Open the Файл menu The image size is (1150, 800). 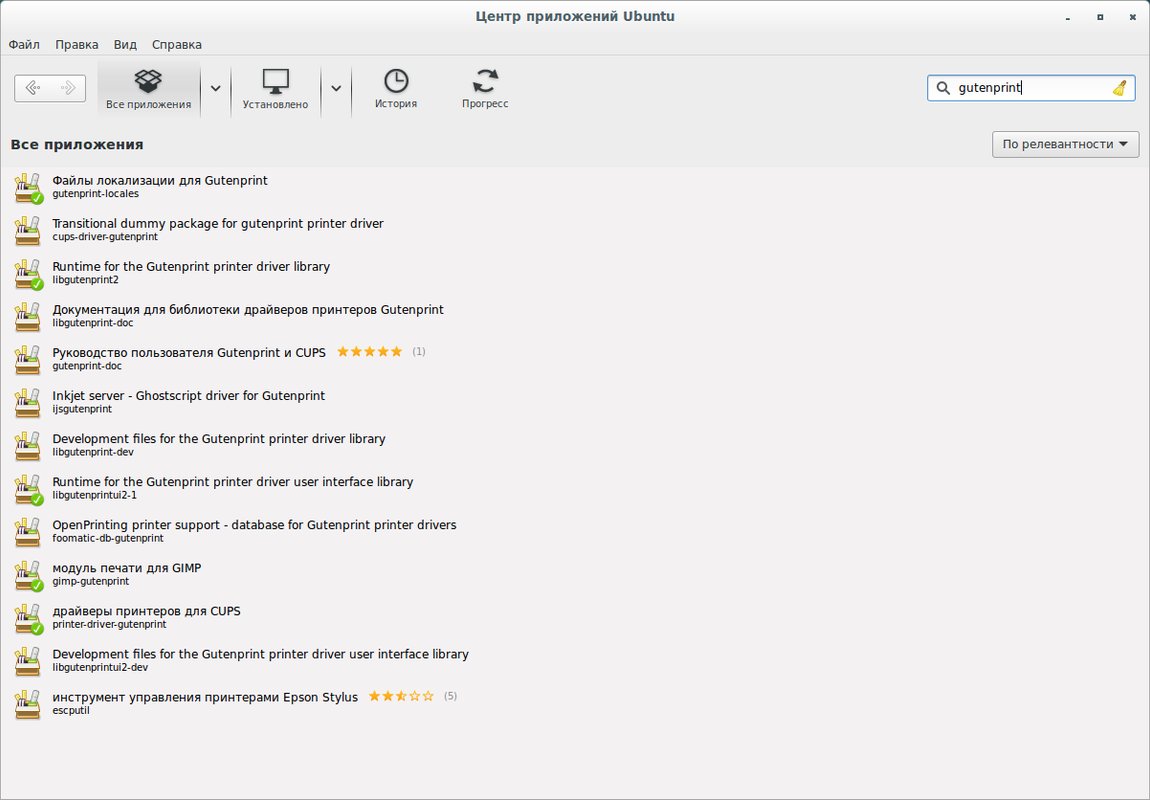click(24, 45)
